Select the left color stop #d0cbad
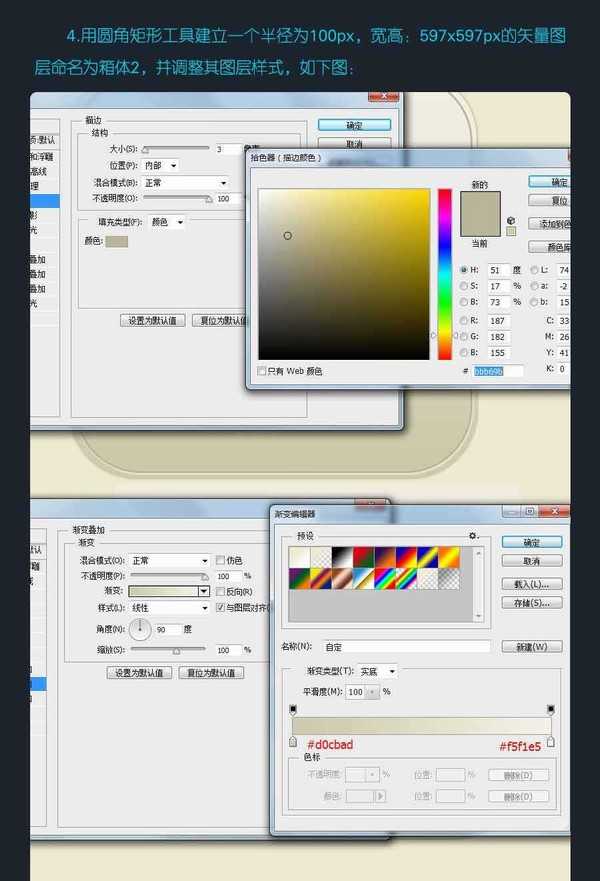The image size is (600, 881). (293, 742)
